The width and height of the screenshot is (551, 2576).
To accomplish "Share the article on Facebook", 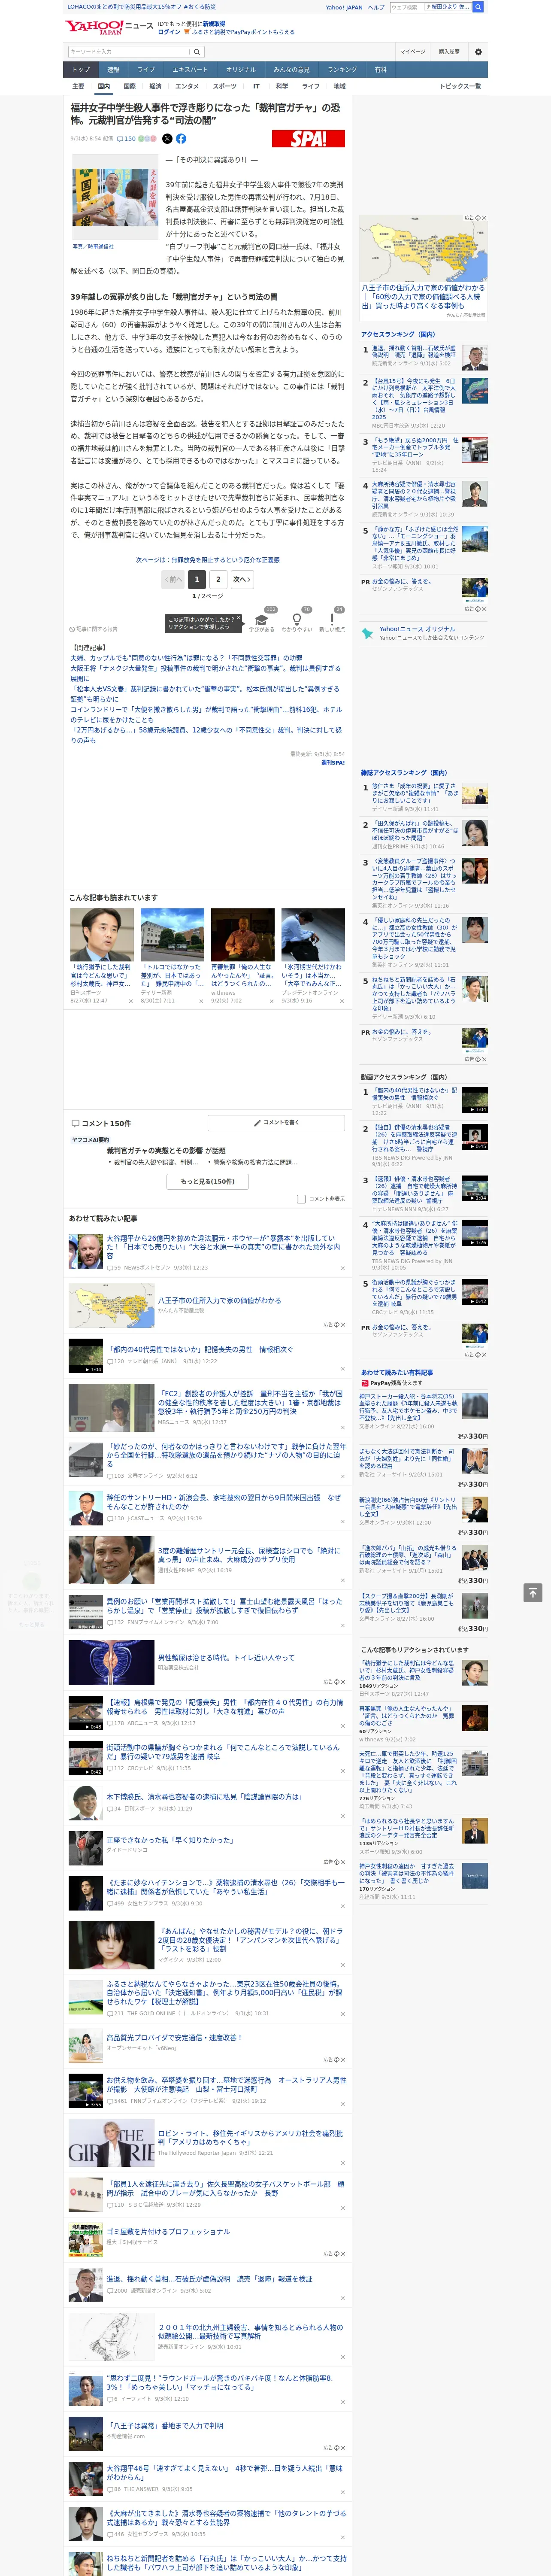I will tap(181, 139).
